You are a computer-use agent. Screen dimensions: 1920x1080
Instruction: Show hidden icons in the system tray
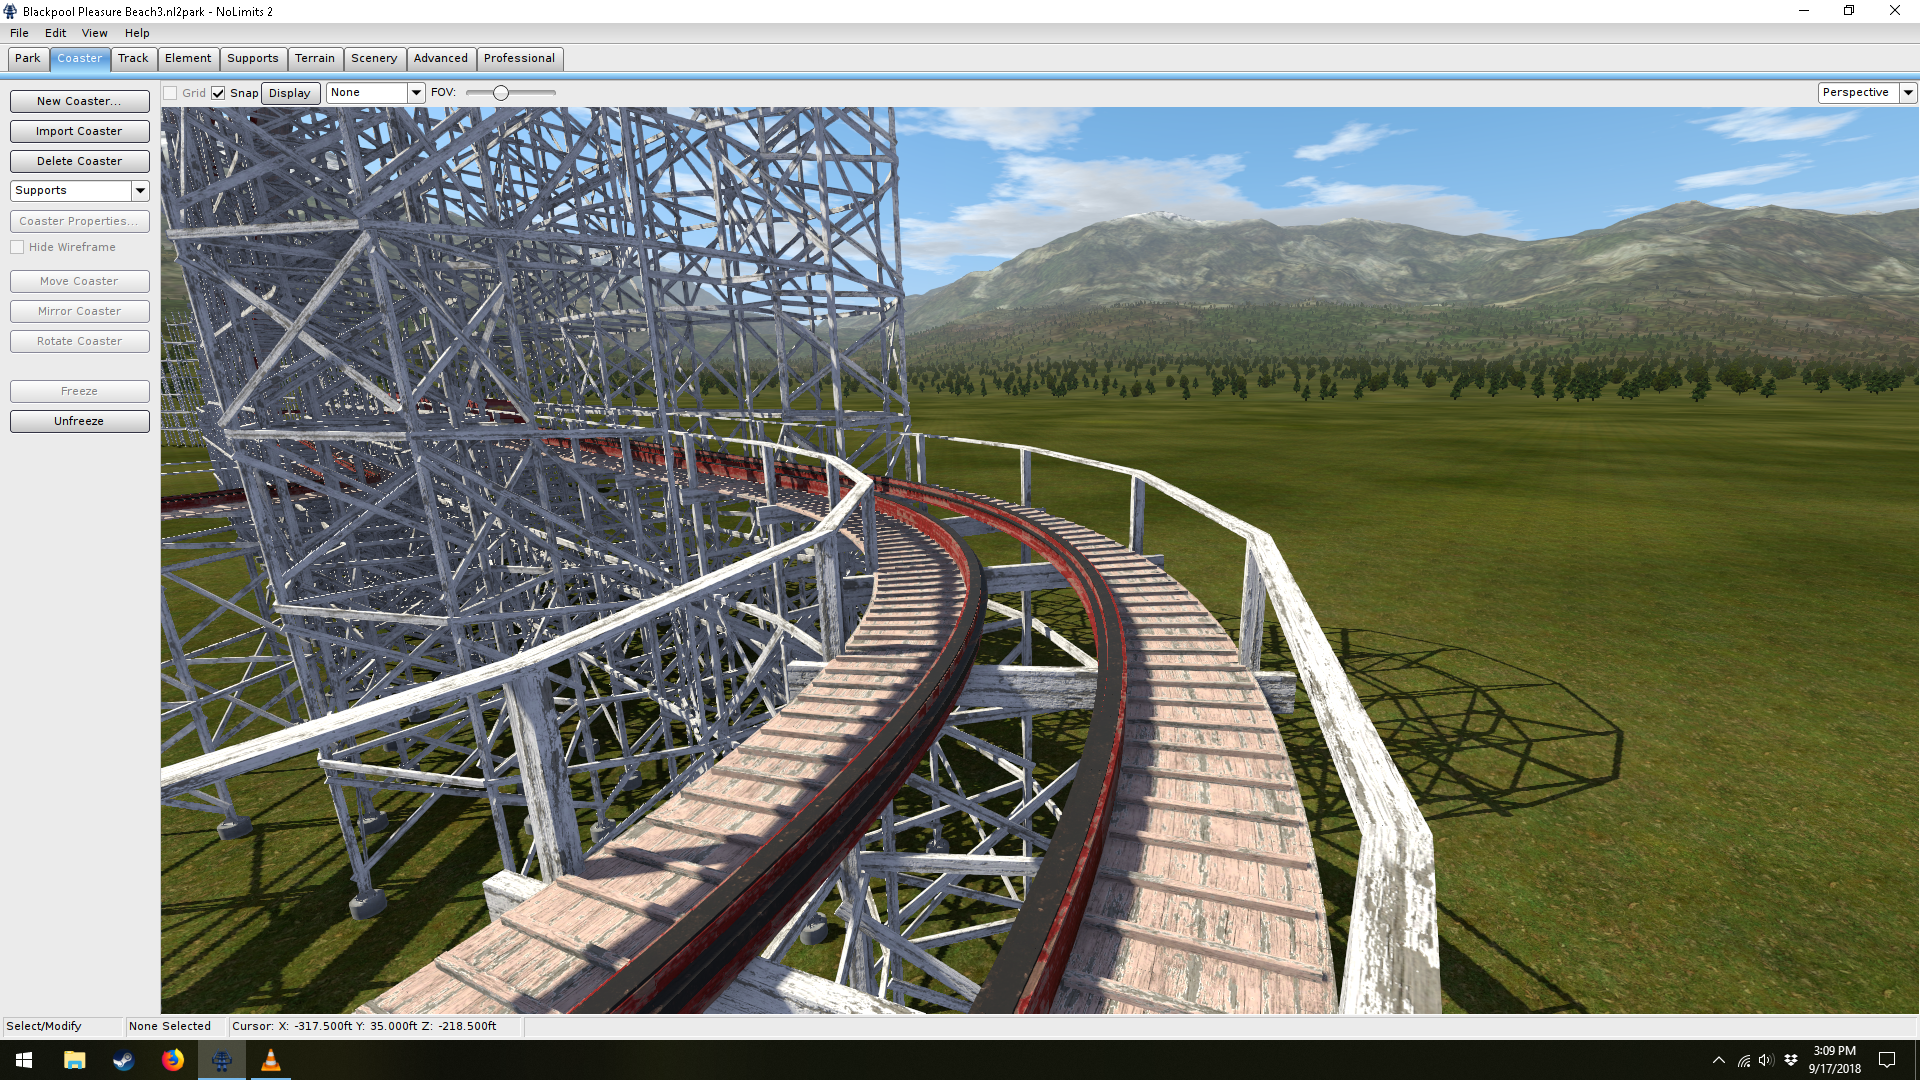click(1718, 1060)
